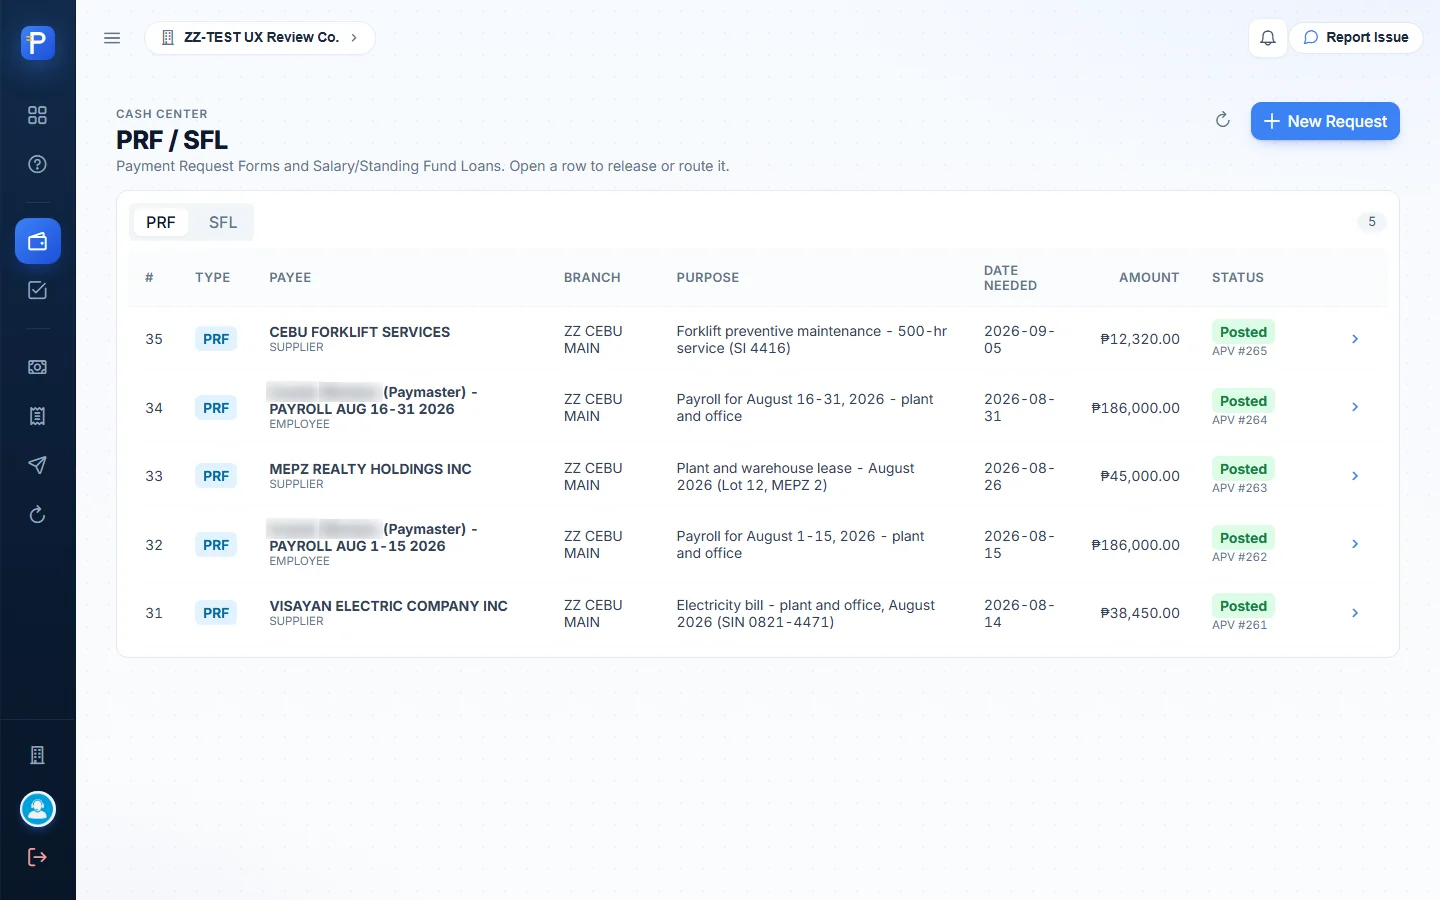Screen dimensions: 1440x900
Task: Expand row 33 chevron for MEPZ Realty Holdings
Action: click(x=1355, y=476)
